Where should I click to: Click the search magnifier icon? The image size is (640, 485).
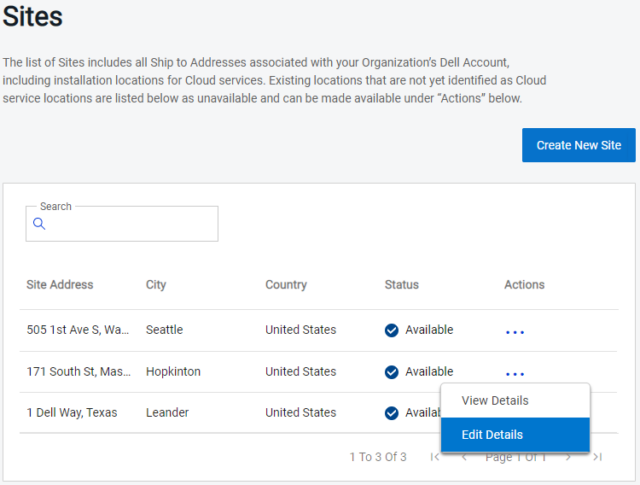coord(40,224)
